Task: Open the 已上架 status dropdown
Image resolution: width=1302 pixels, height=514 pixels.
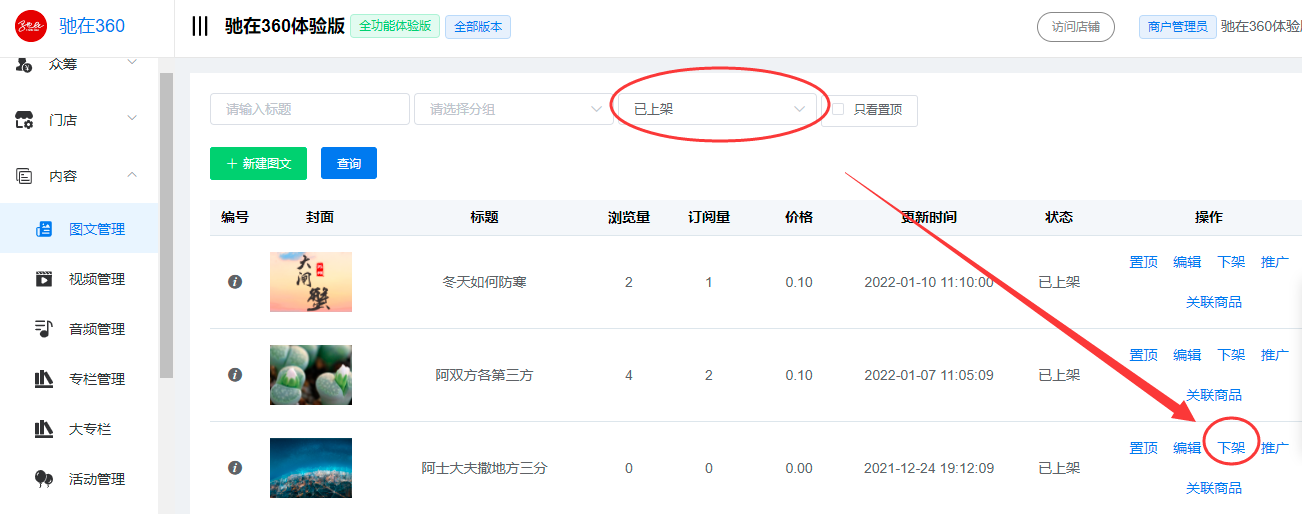Action: coord(718,109)
